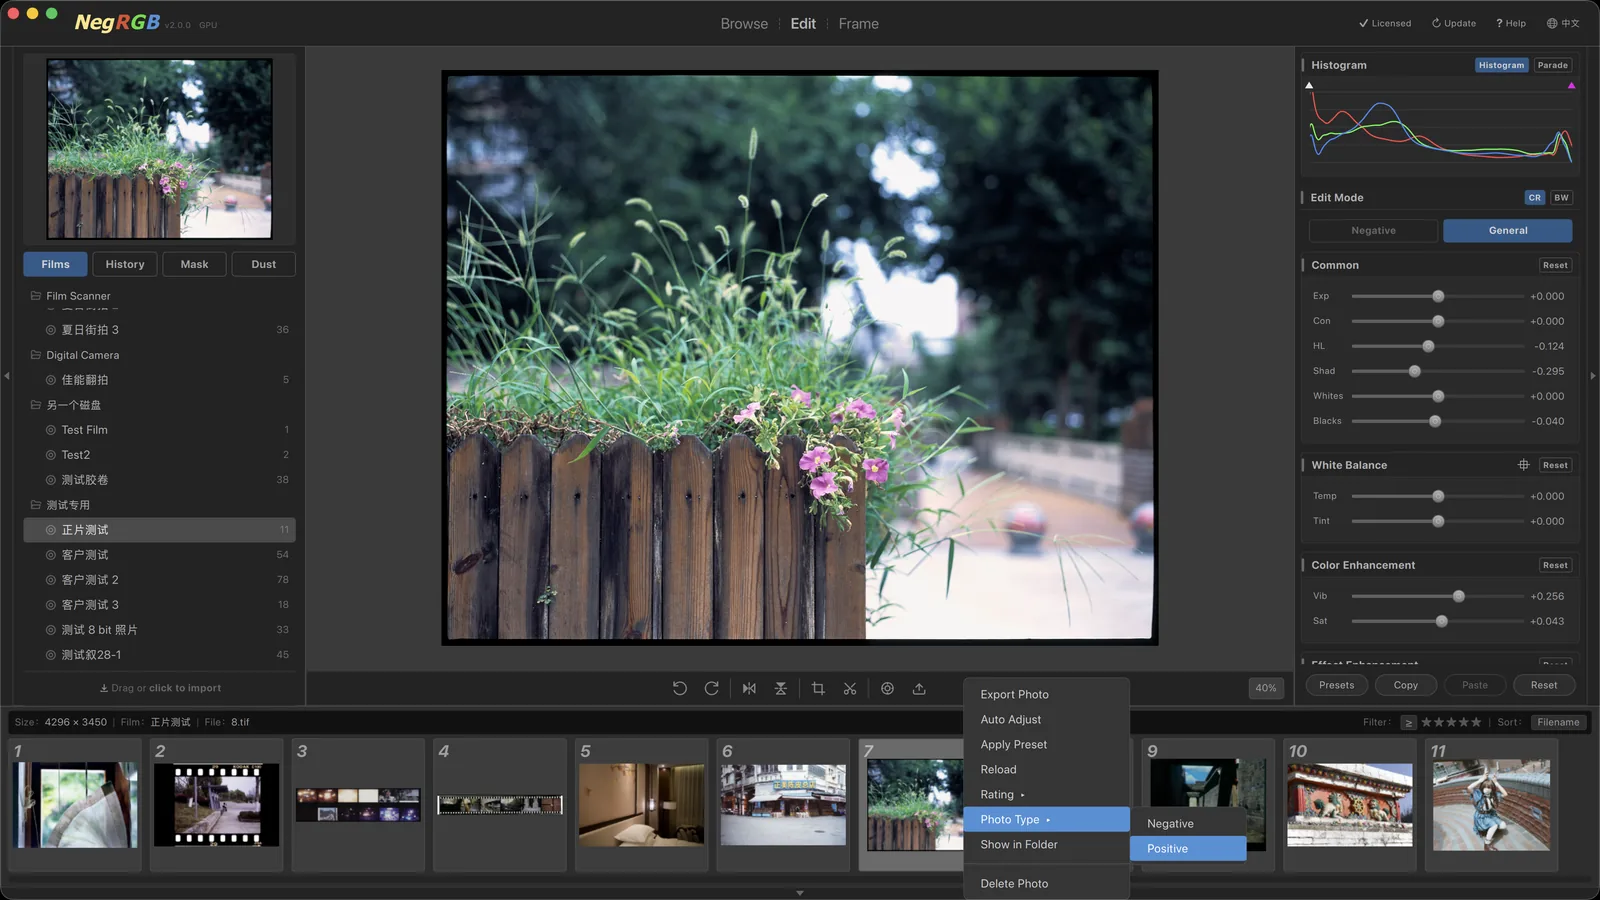Viewport: 1600px width, 900px height.
Task: Open the 客户测试 2 film
Action: point(160,580)
